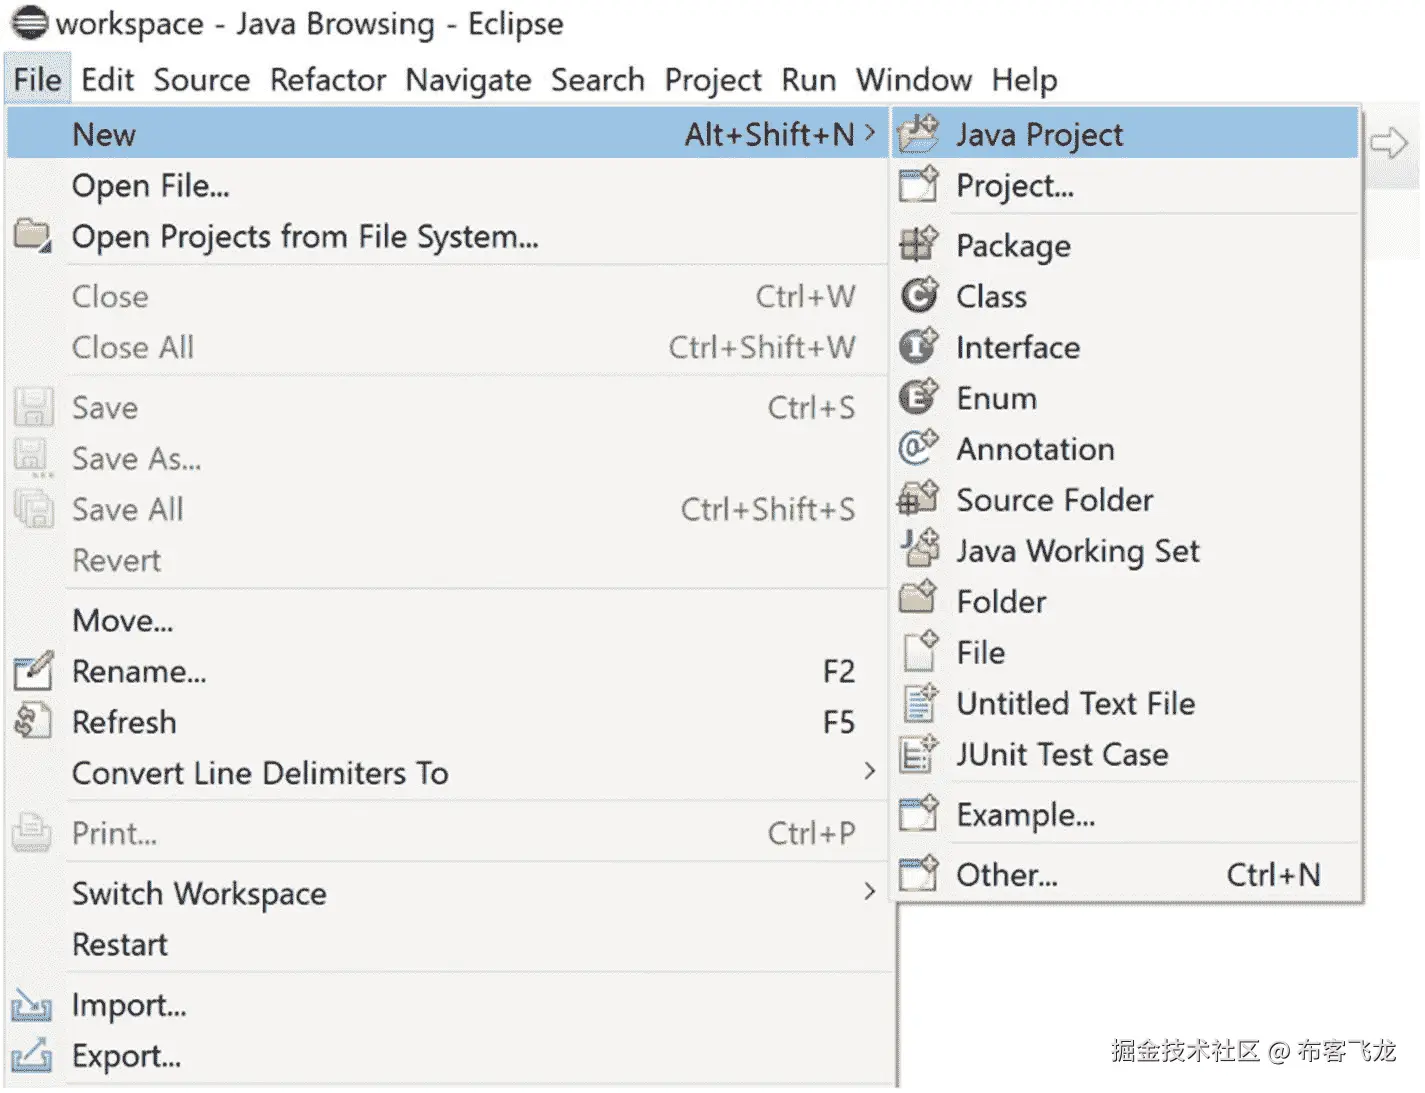
Task: Click Other... with Ctrl+N shortcut
Action: [x=1006, y=875]
